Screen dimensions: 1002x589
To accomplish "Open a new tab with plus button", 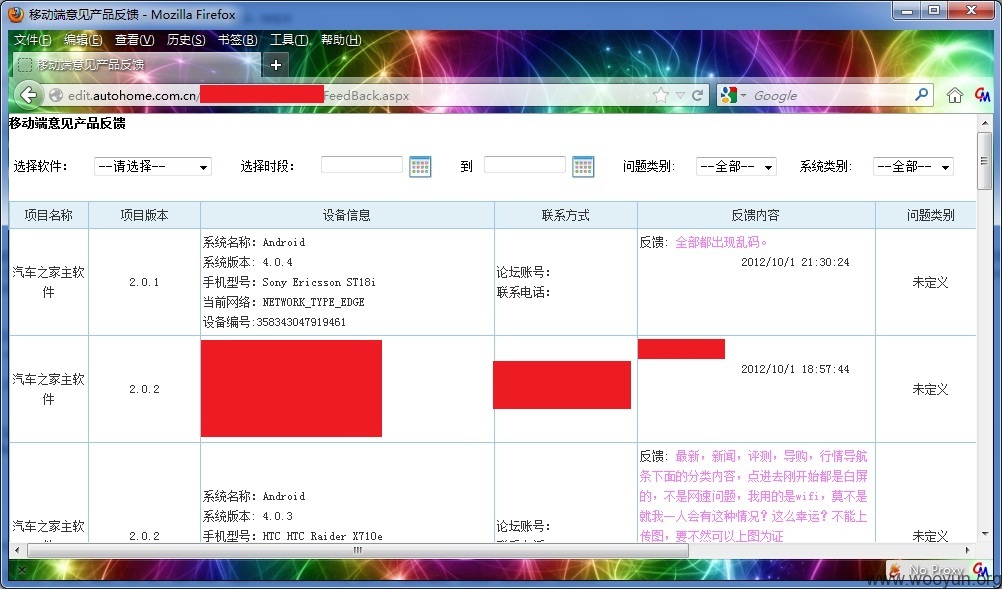I will click(275, 65).
